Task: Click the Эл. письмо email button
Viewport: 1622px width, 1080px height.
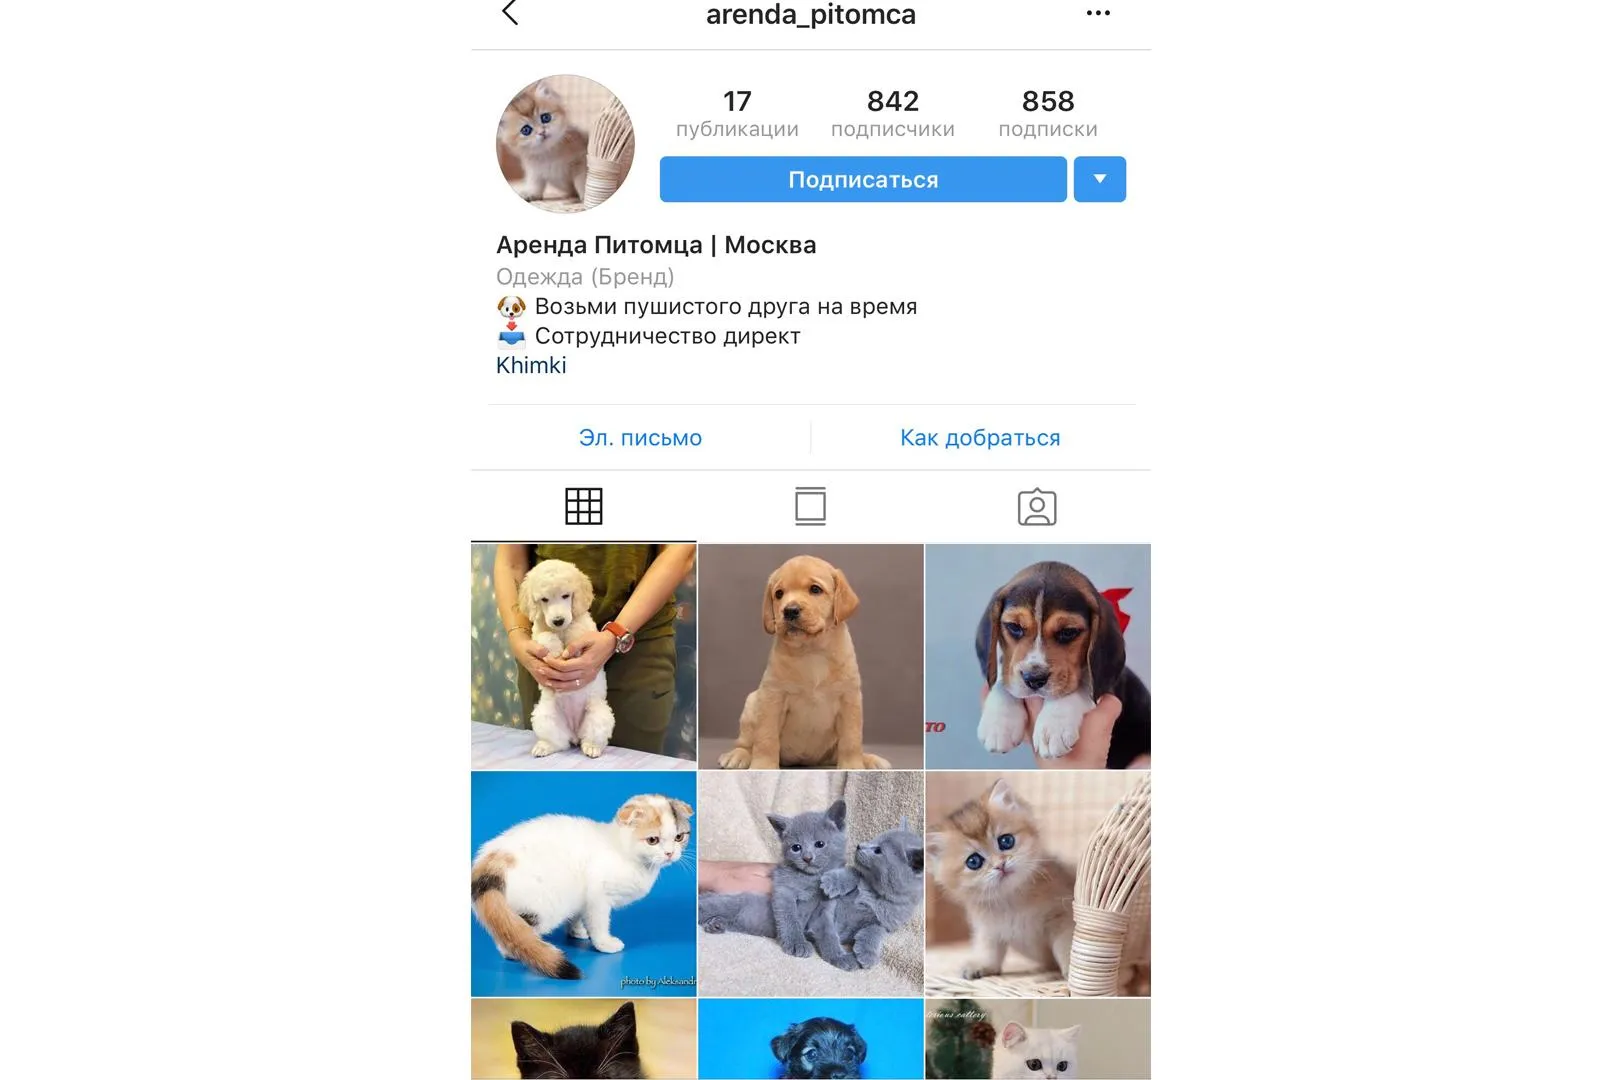Action: (640, 437)
